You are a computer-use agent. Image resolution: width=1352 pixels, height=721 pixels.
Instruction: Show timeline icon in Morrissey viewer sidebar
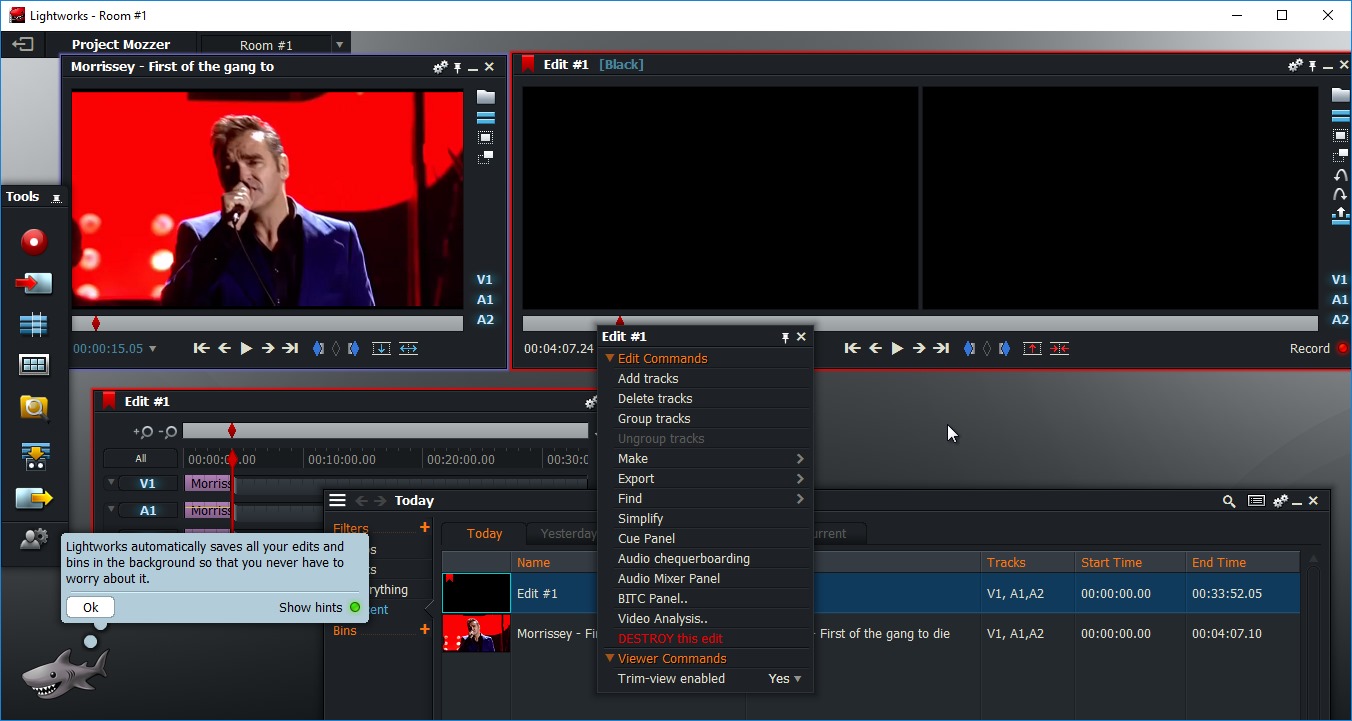(x=486, y=117)
